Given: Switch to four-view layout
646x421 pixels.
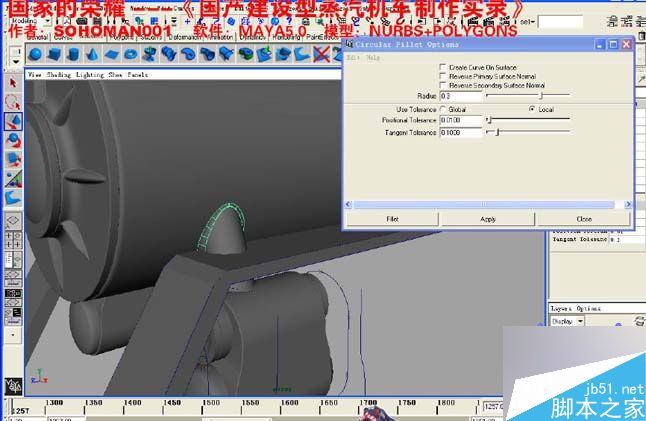Looking at the screenshot, I should [13, 240].
